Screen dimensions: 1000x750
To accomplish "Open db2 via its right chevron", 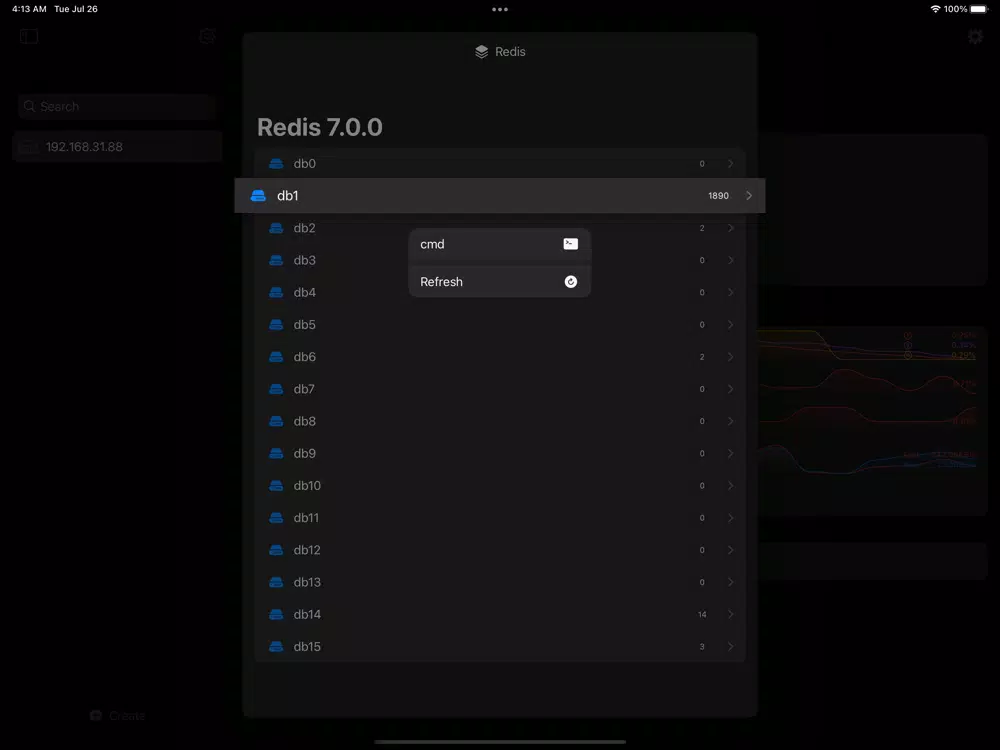I will tap(731, 228).
